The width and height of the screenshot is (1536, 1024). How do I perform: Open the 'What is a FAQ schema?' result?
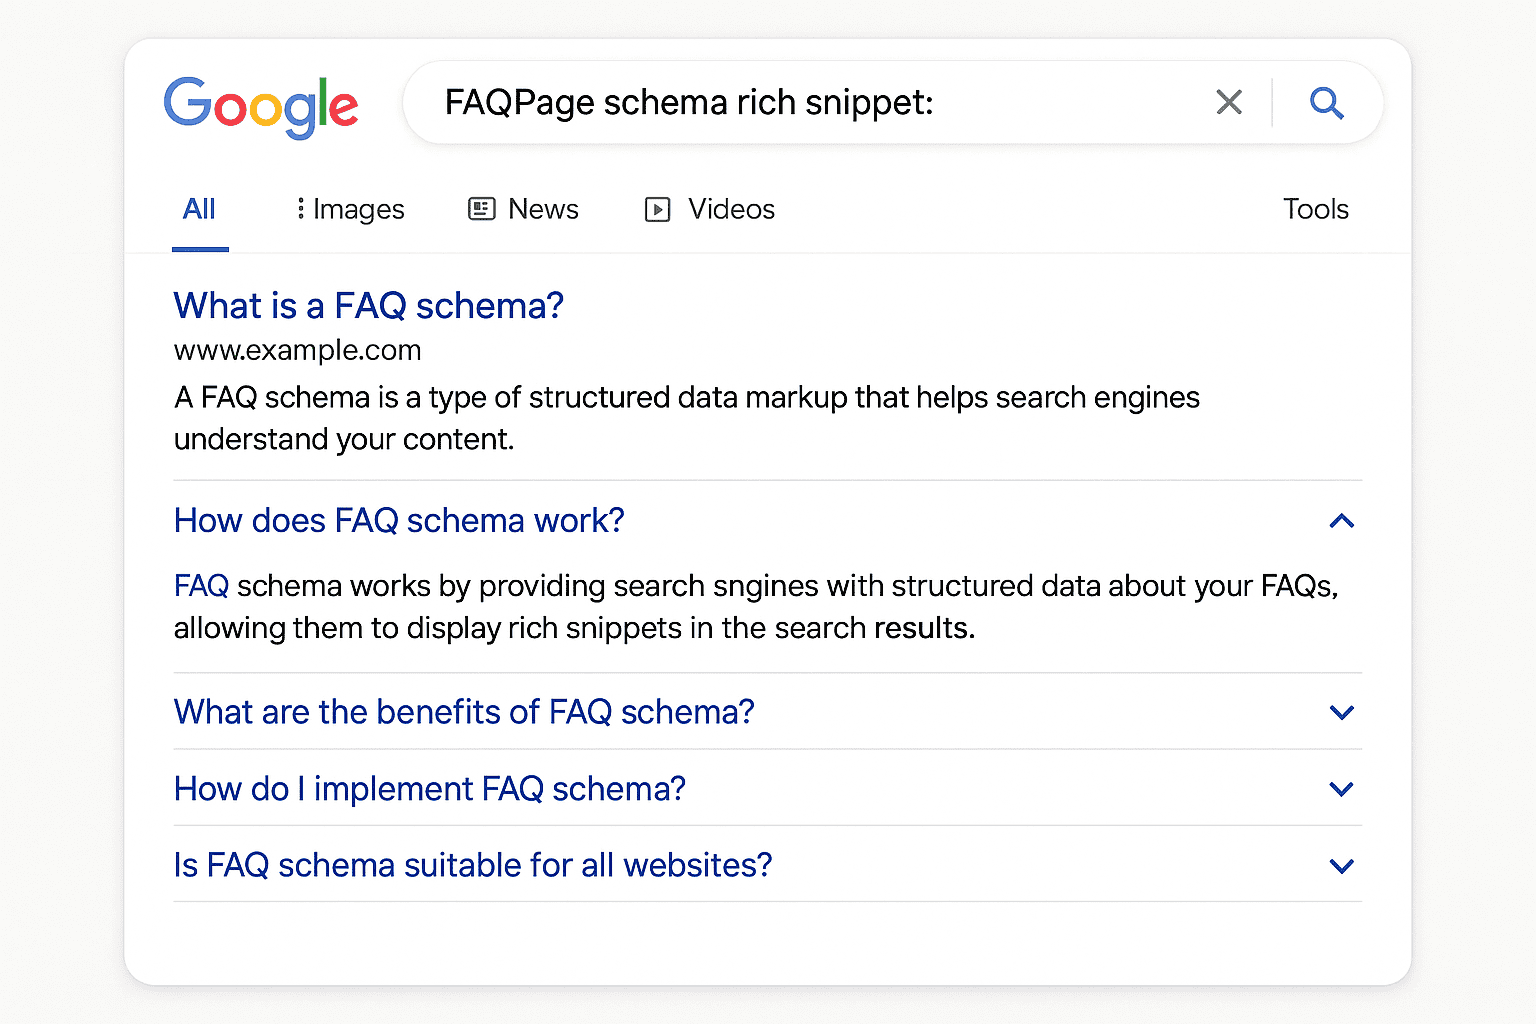368,306
